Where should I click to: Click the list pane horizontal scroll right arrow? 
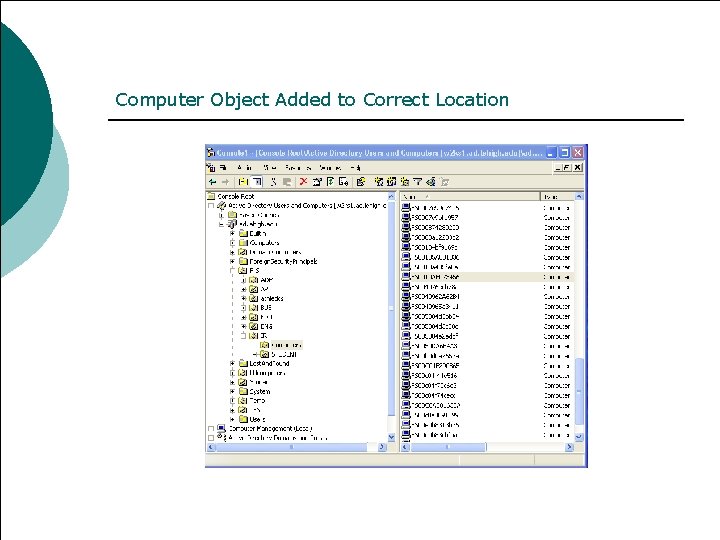pos(569,447)
